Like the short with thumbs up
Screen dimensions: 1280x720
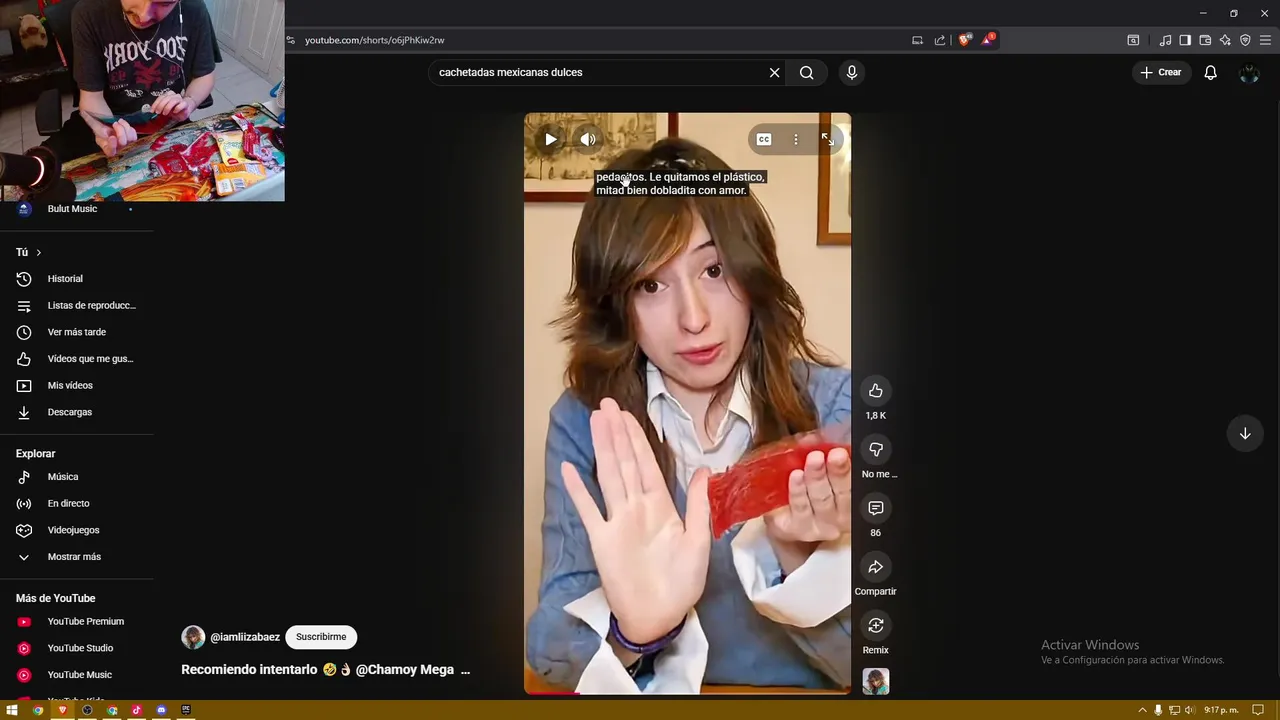tap(876, 391)
